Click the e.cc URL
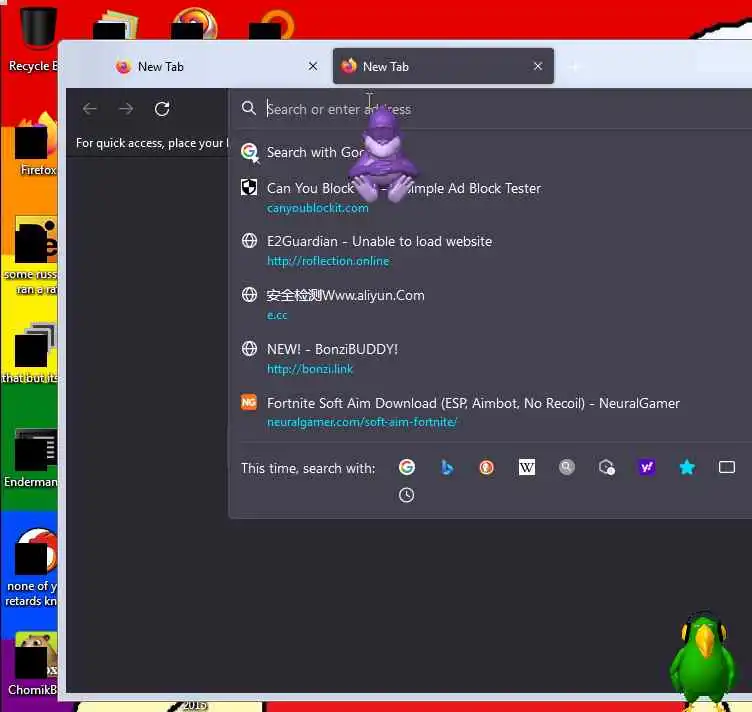This screenshot has width=752, height=712. (277, 315)
